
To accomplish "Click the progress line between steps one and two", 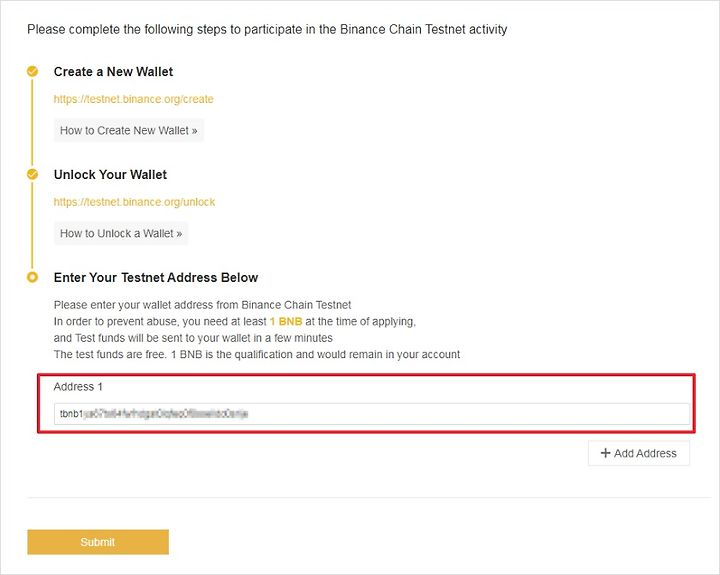I will (32, 122).
